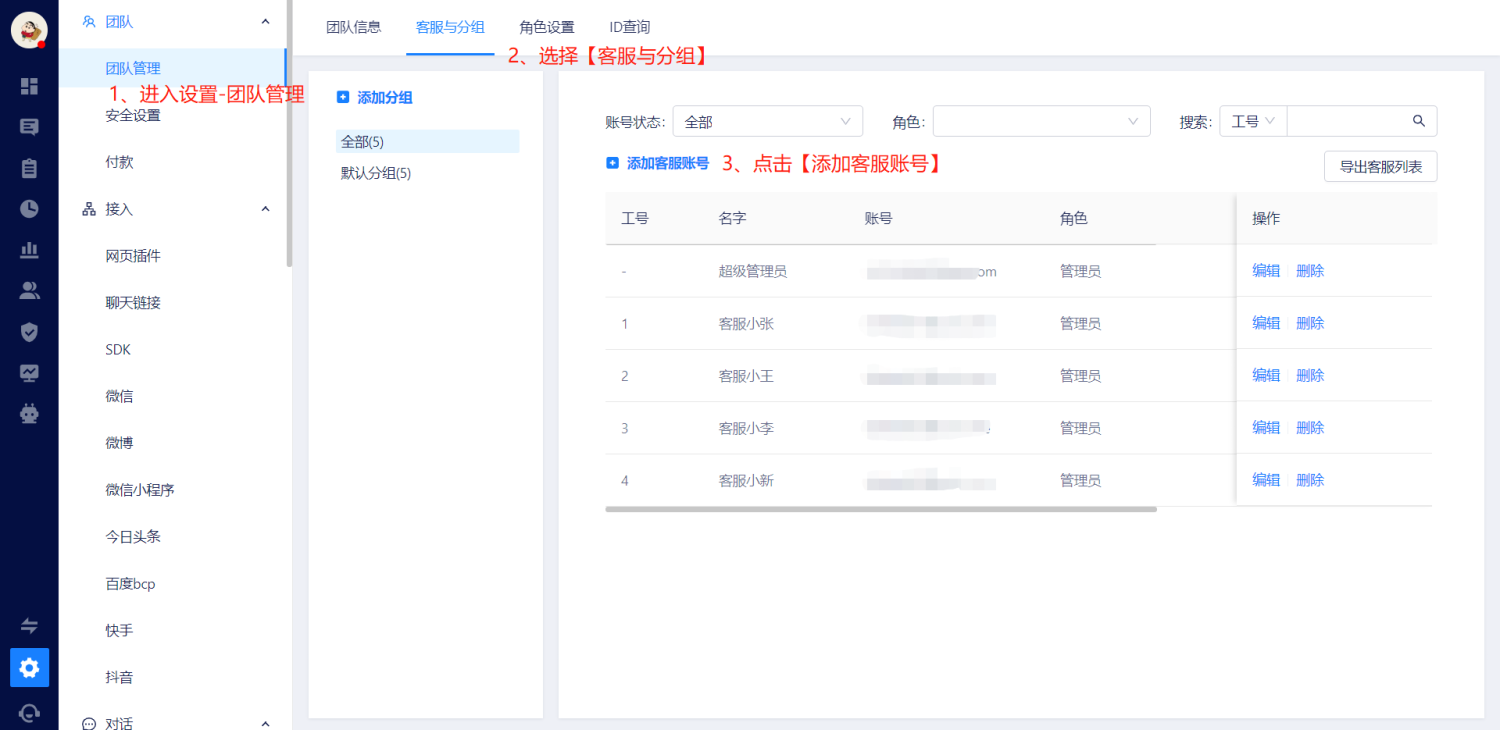Open the shield check icon
Viewport: 1500px width, 730px height.
[29, 331]
